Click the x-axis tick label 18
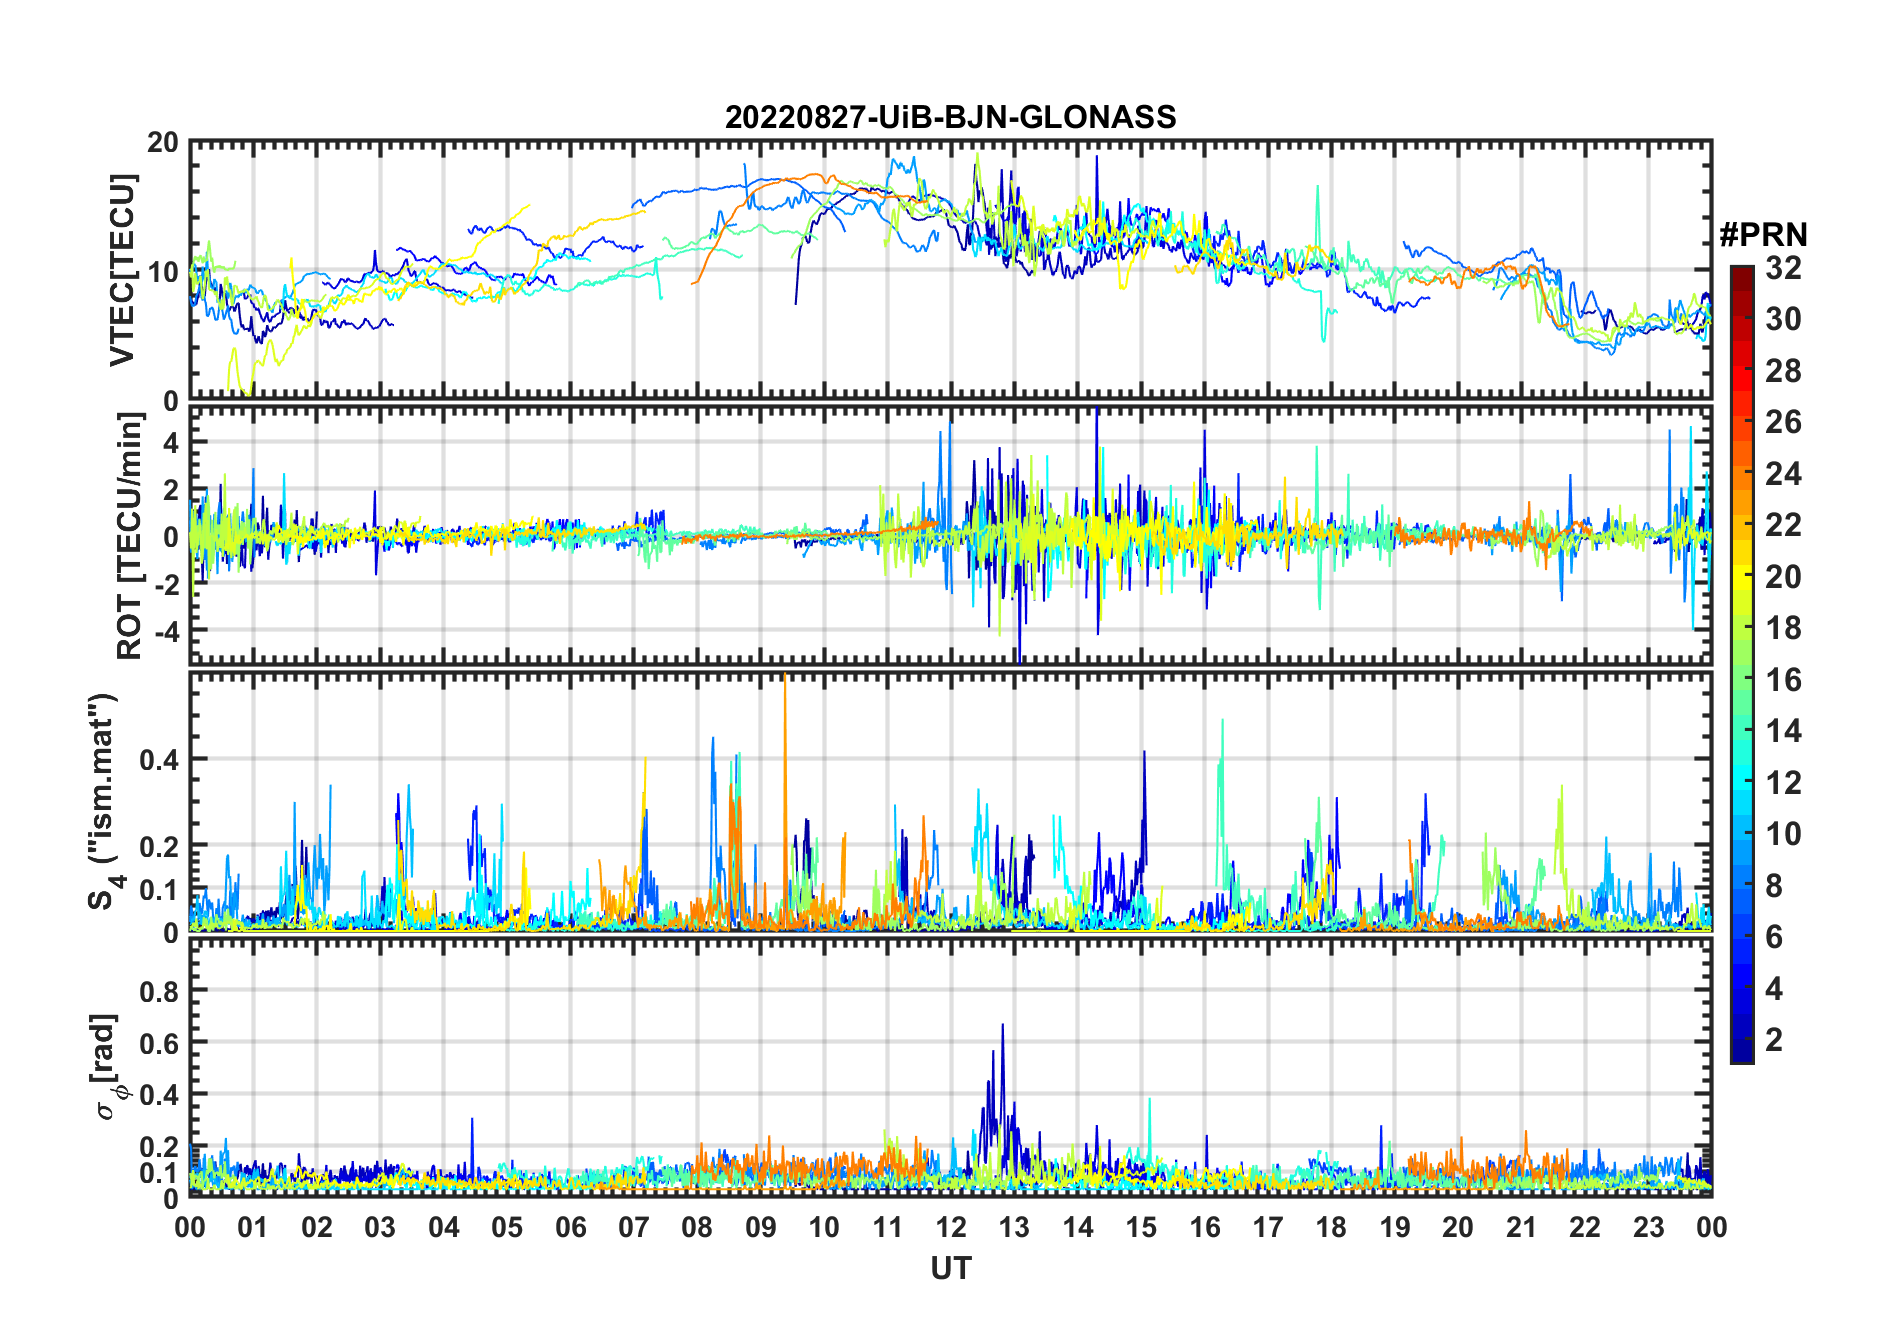Viewport: 1902px width, 1330px height. coord(1331,1228)
